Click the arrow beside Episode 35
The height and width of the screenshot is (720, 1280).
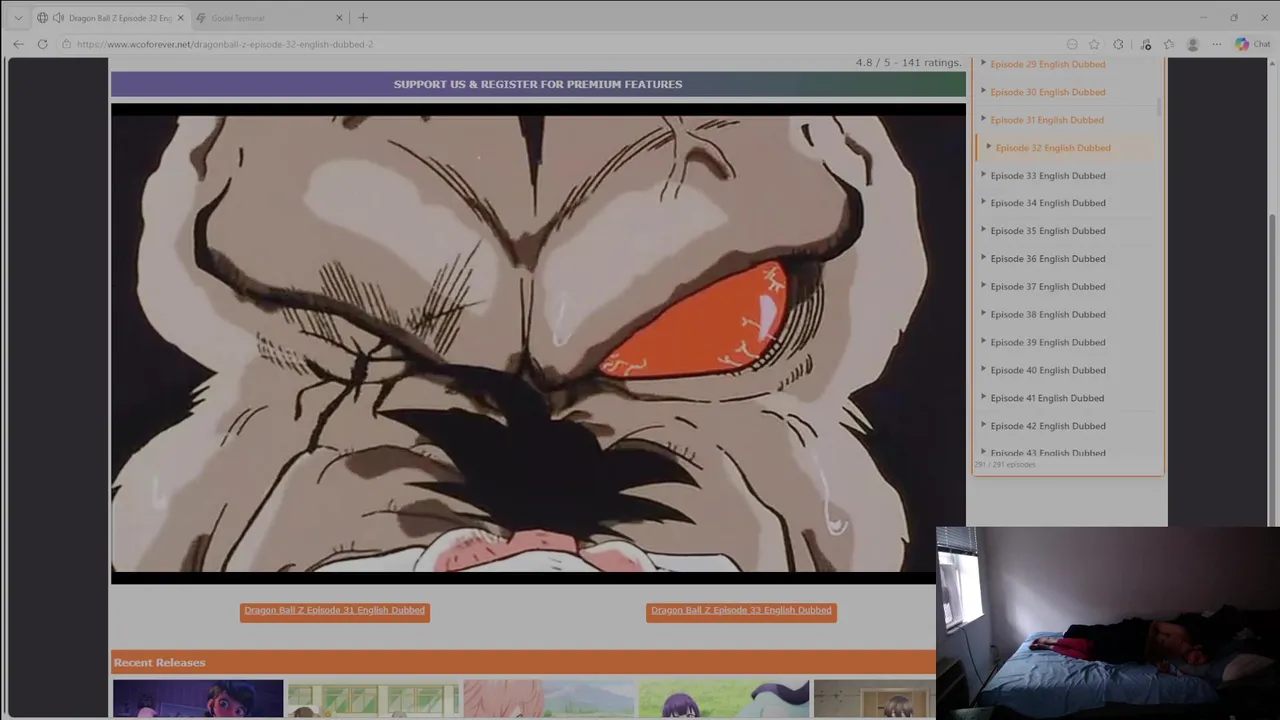click(x=983, y=230)
